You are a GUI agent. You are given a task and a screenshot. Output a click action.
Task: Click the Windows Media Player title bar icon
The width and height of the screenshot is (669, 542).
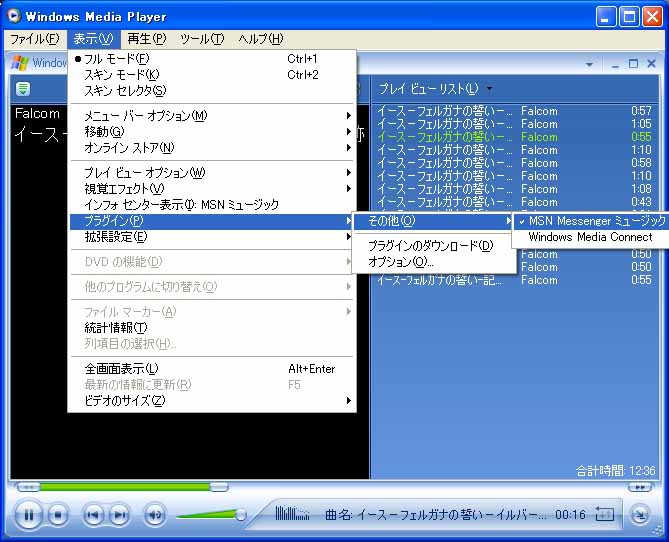(14, 16)
